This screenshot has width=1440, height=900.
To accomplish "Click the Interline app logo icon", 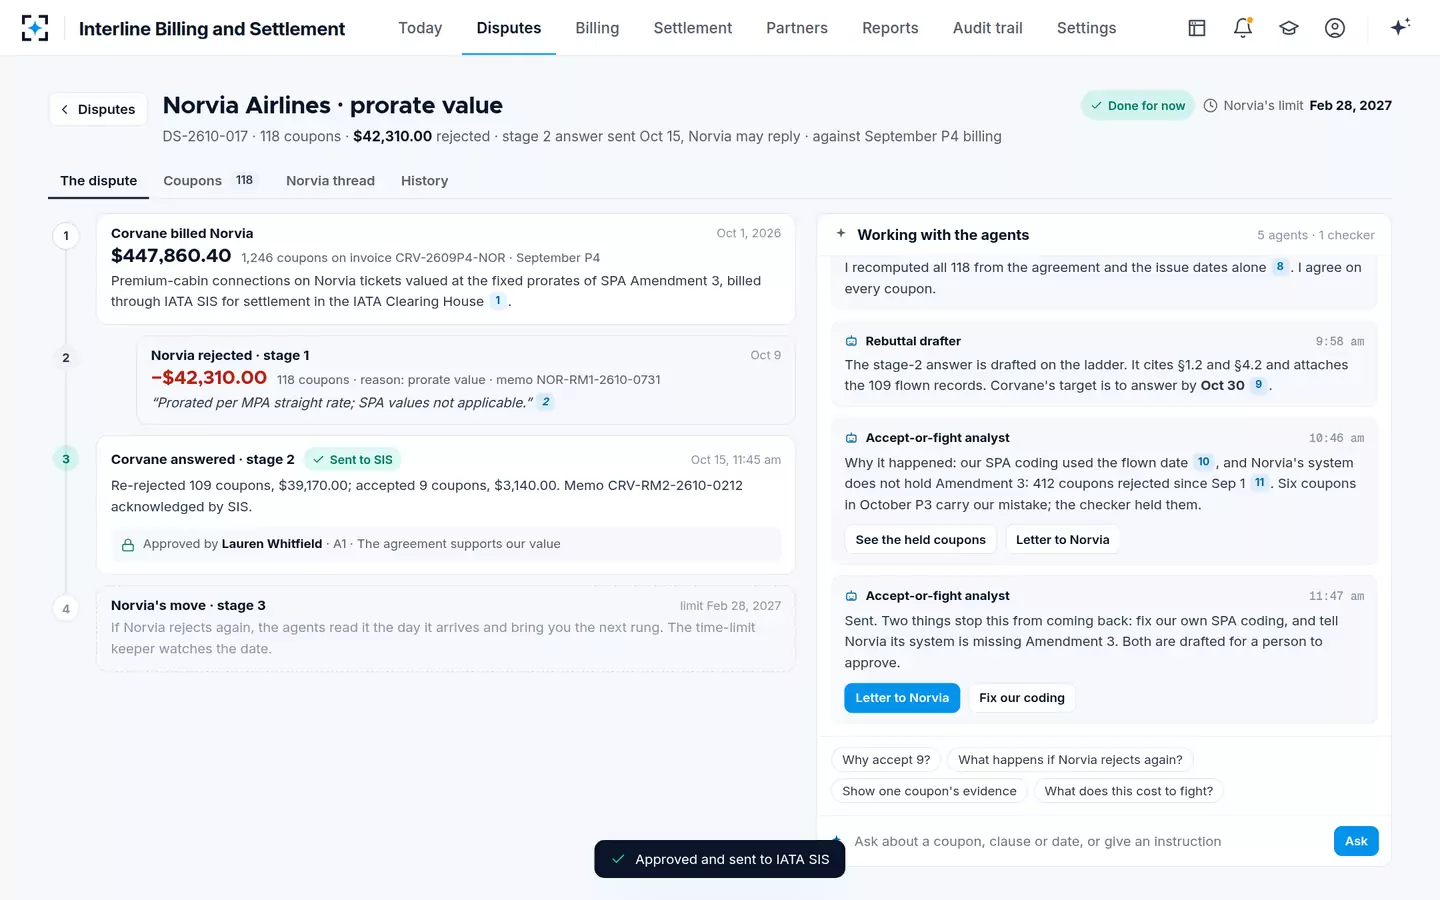I will click(x=35, y=28).
